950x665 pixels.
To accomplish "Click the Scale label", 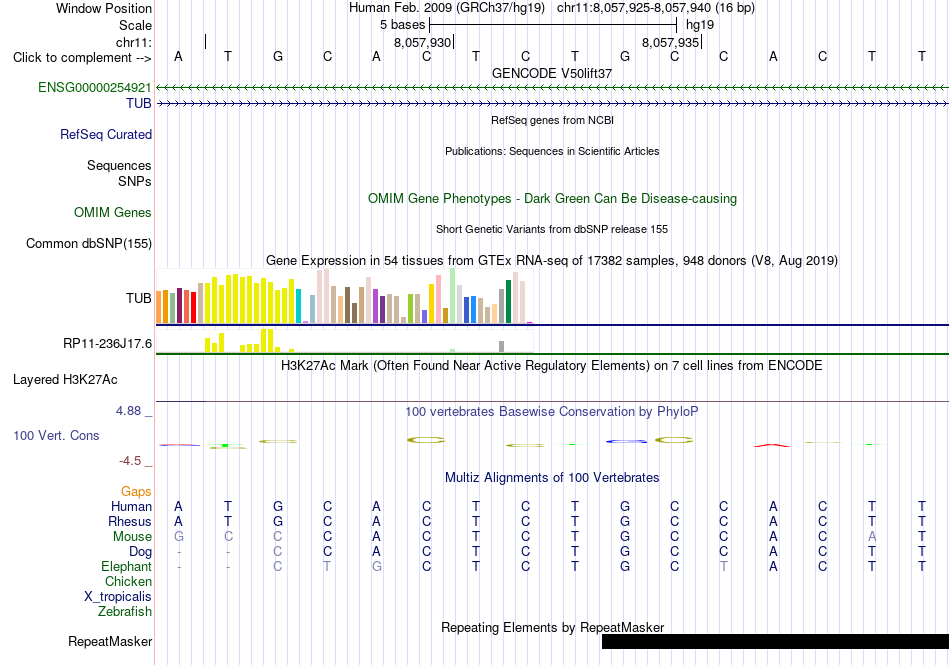I will [x=135, y=25].
